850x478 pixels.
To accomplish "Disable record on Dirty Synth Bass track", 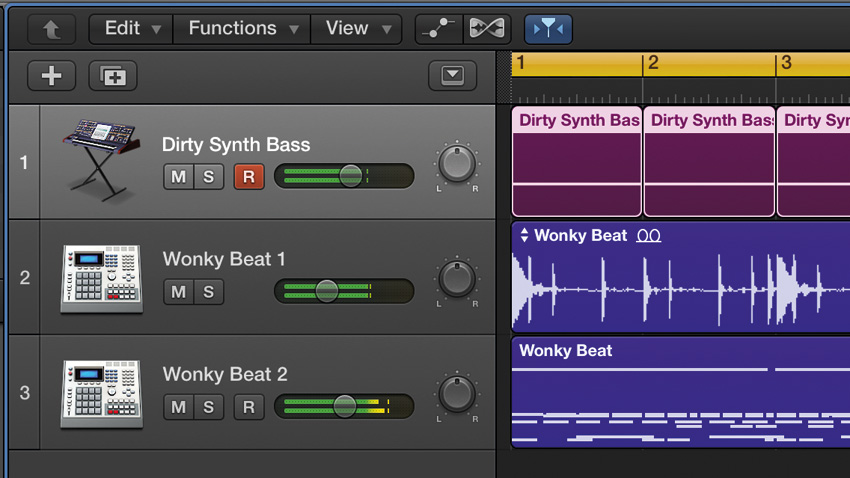I will [249, 177].
